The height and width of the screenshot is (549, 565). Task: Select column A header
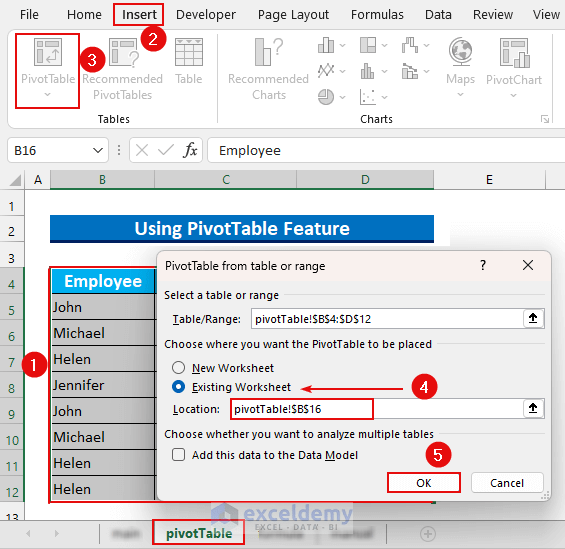click(x=38, y=179)
